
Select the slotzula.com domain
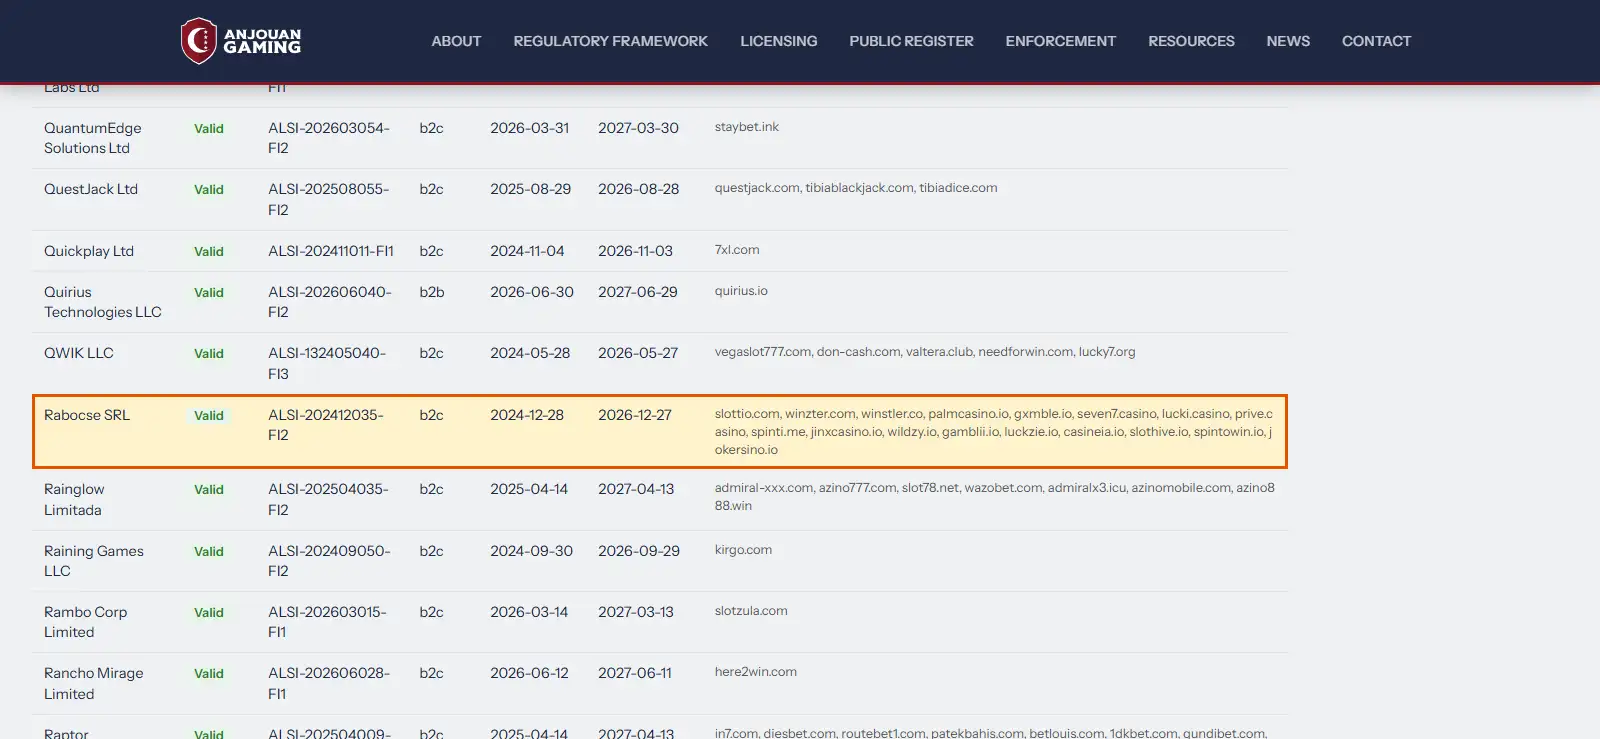click(x=751, y=611)
